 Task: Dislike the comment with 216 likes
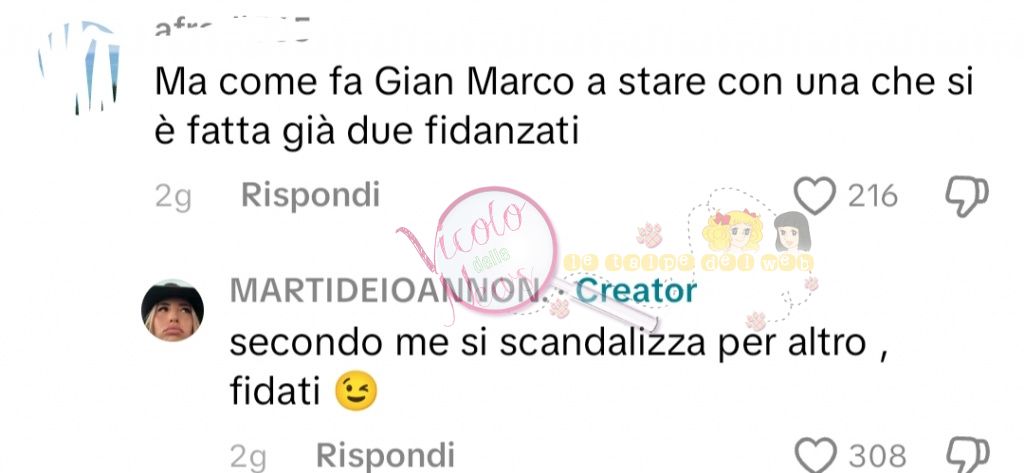click(x=967, y=197)
